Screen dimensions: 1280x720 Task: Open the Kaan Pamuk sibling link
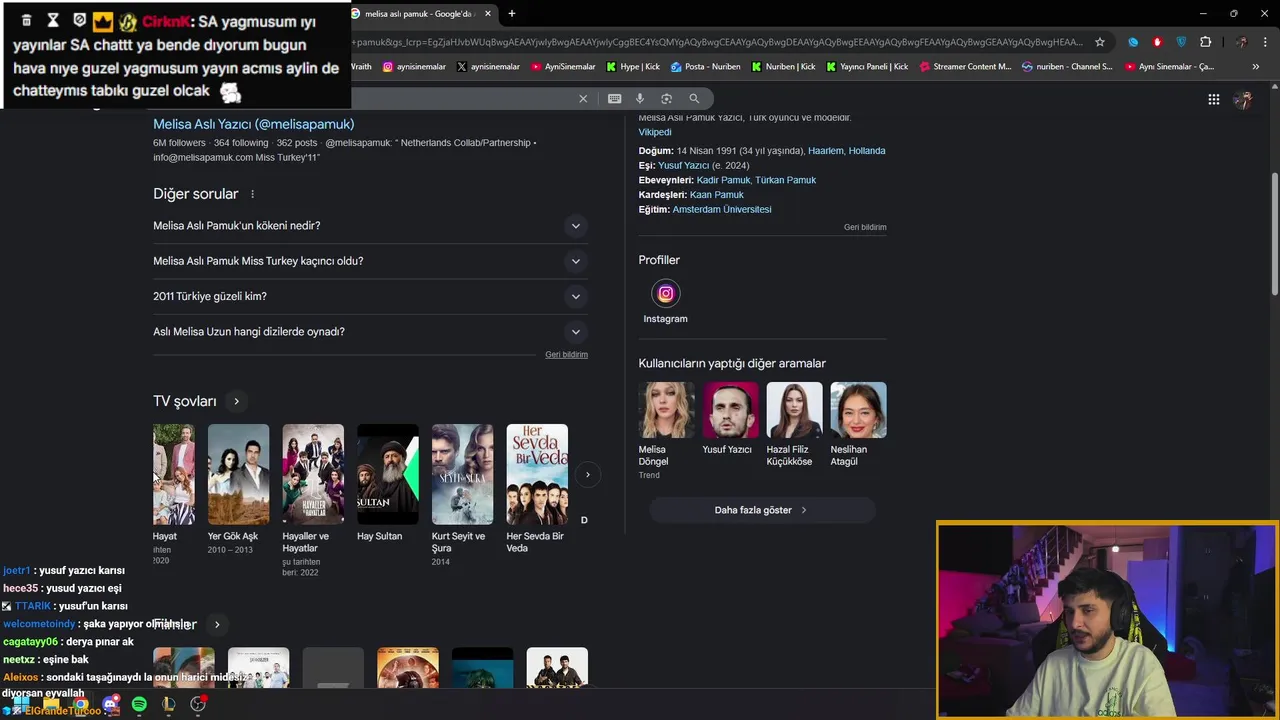tap(717, 195)
